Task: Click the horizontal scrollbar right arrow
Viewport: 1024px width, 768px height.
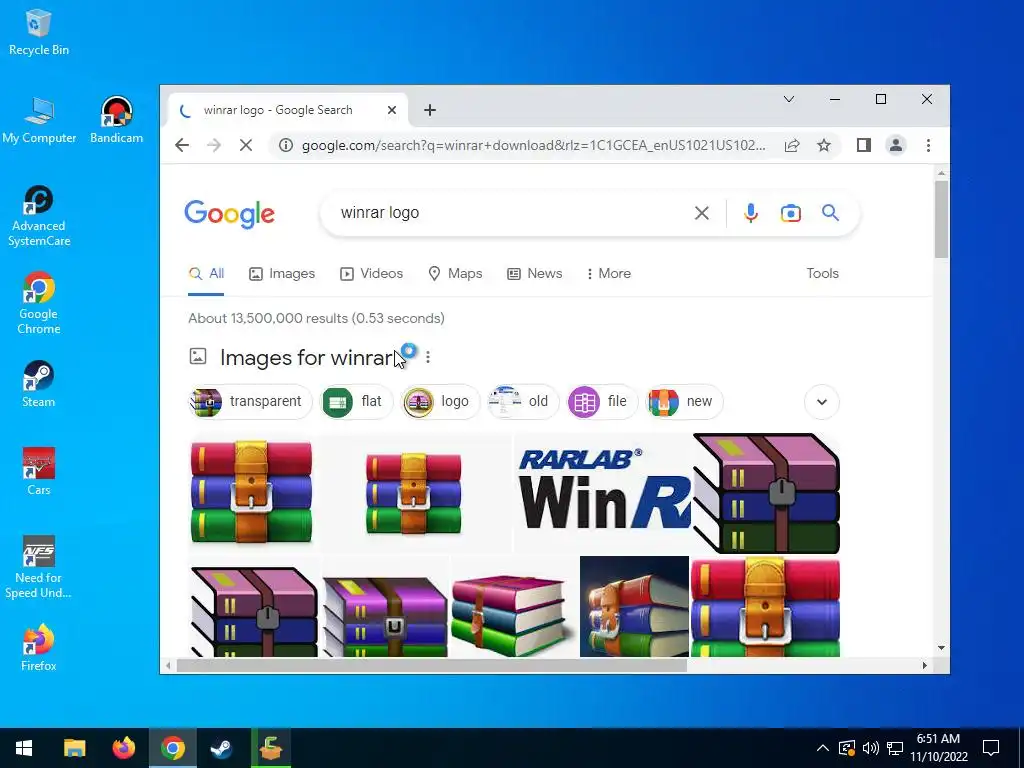Action: (925, 665)
